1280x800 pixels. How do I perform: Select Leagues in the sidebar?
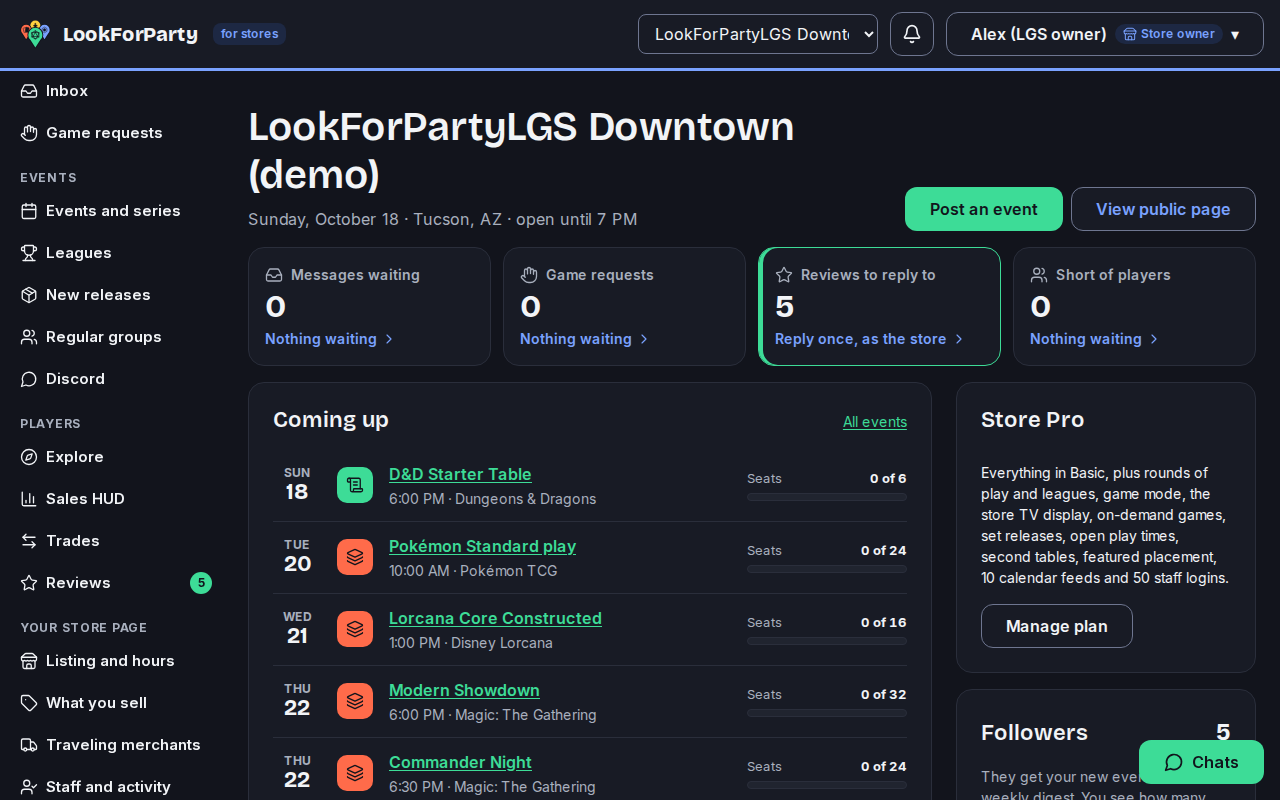pyautogui.click(x=116, y=253)
